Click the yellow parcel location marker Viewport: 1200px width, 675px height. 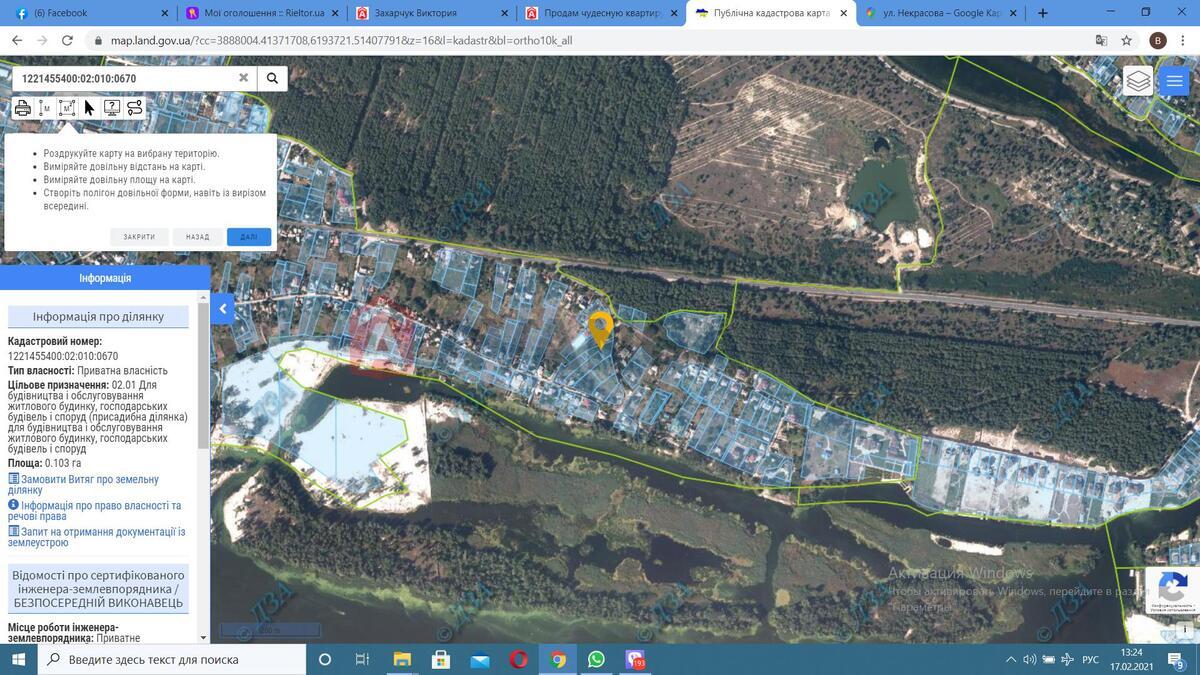(600, 327)
